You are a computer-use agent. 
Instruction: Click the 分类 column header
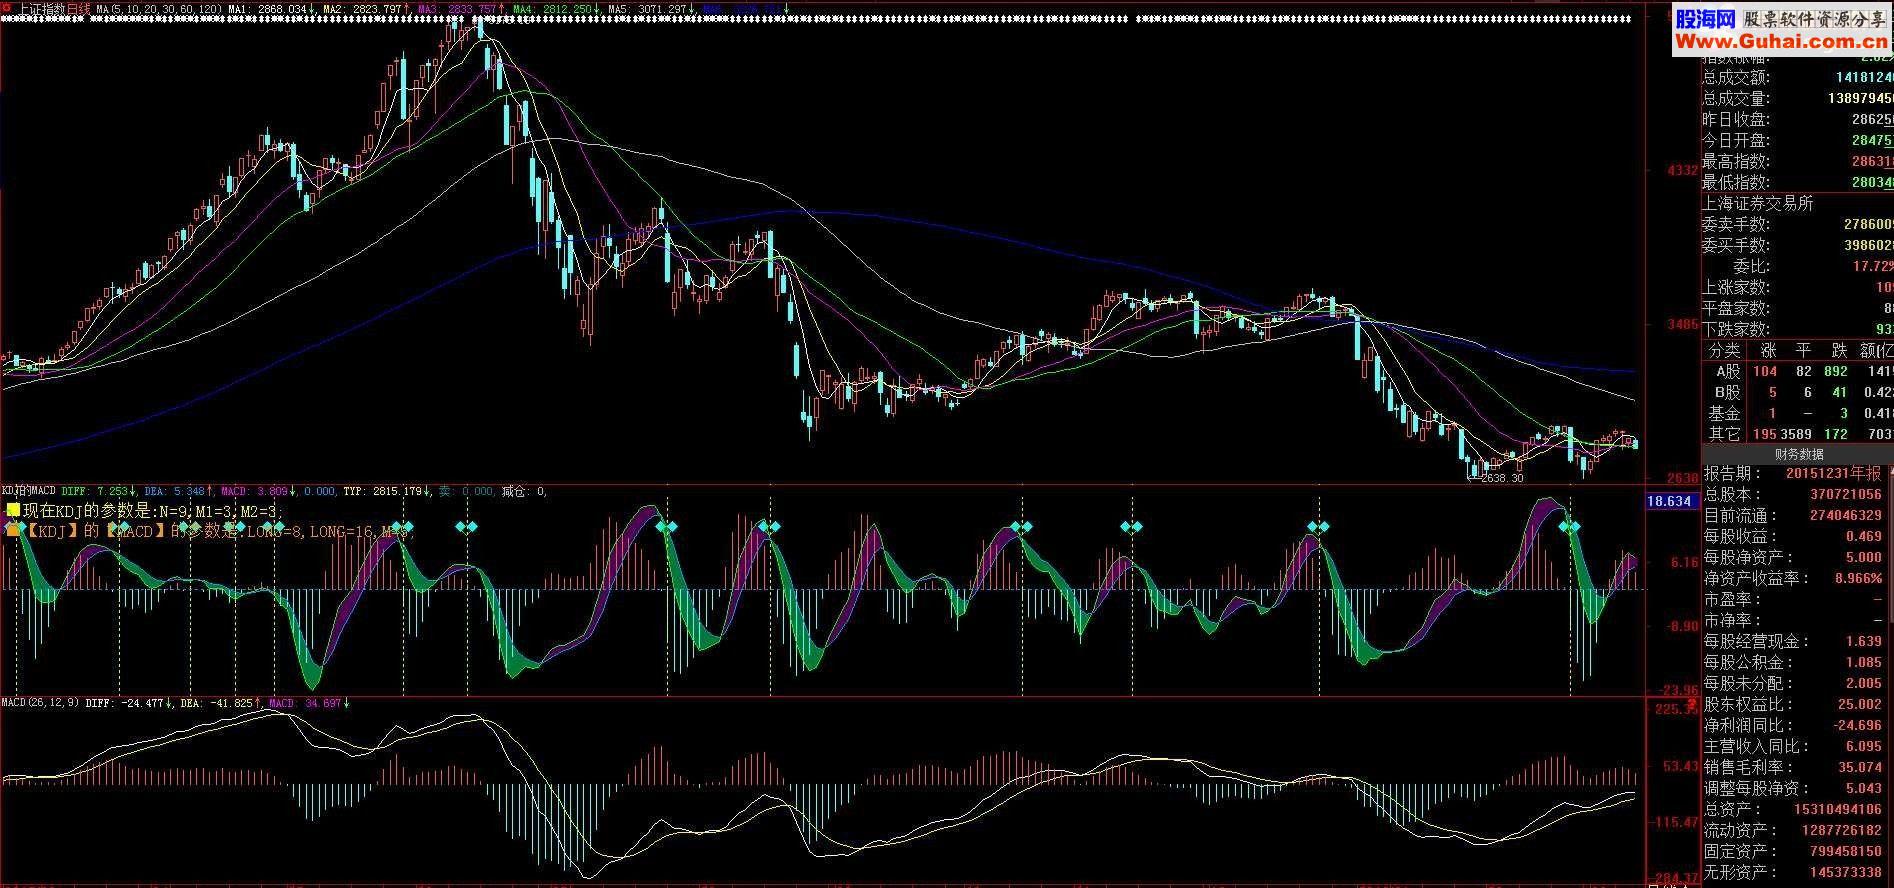(1724, 350)
